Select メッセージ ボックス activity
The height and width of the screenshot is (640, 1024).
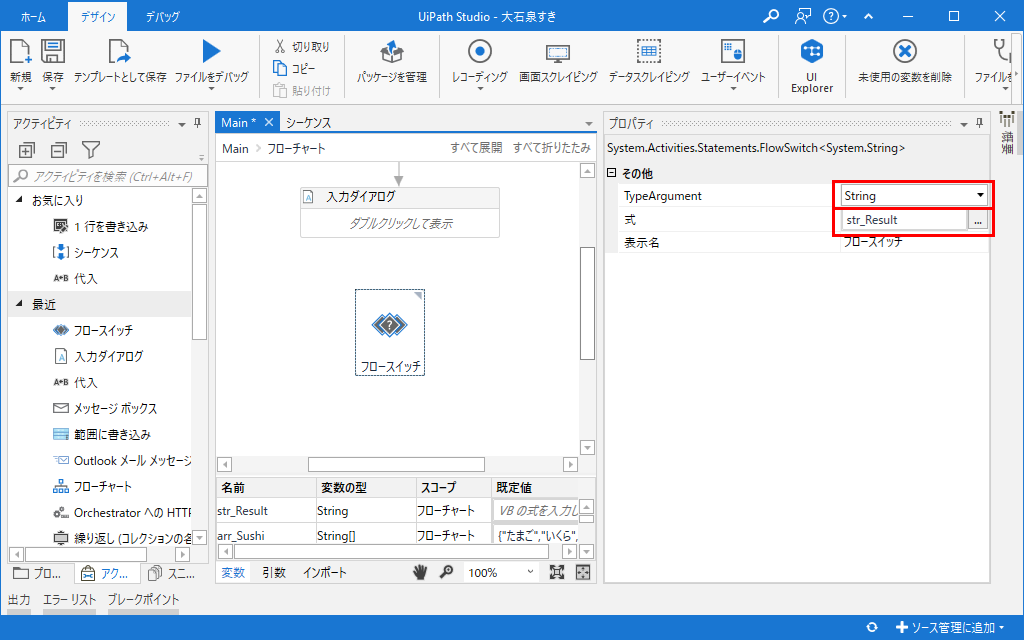(105, 409)
